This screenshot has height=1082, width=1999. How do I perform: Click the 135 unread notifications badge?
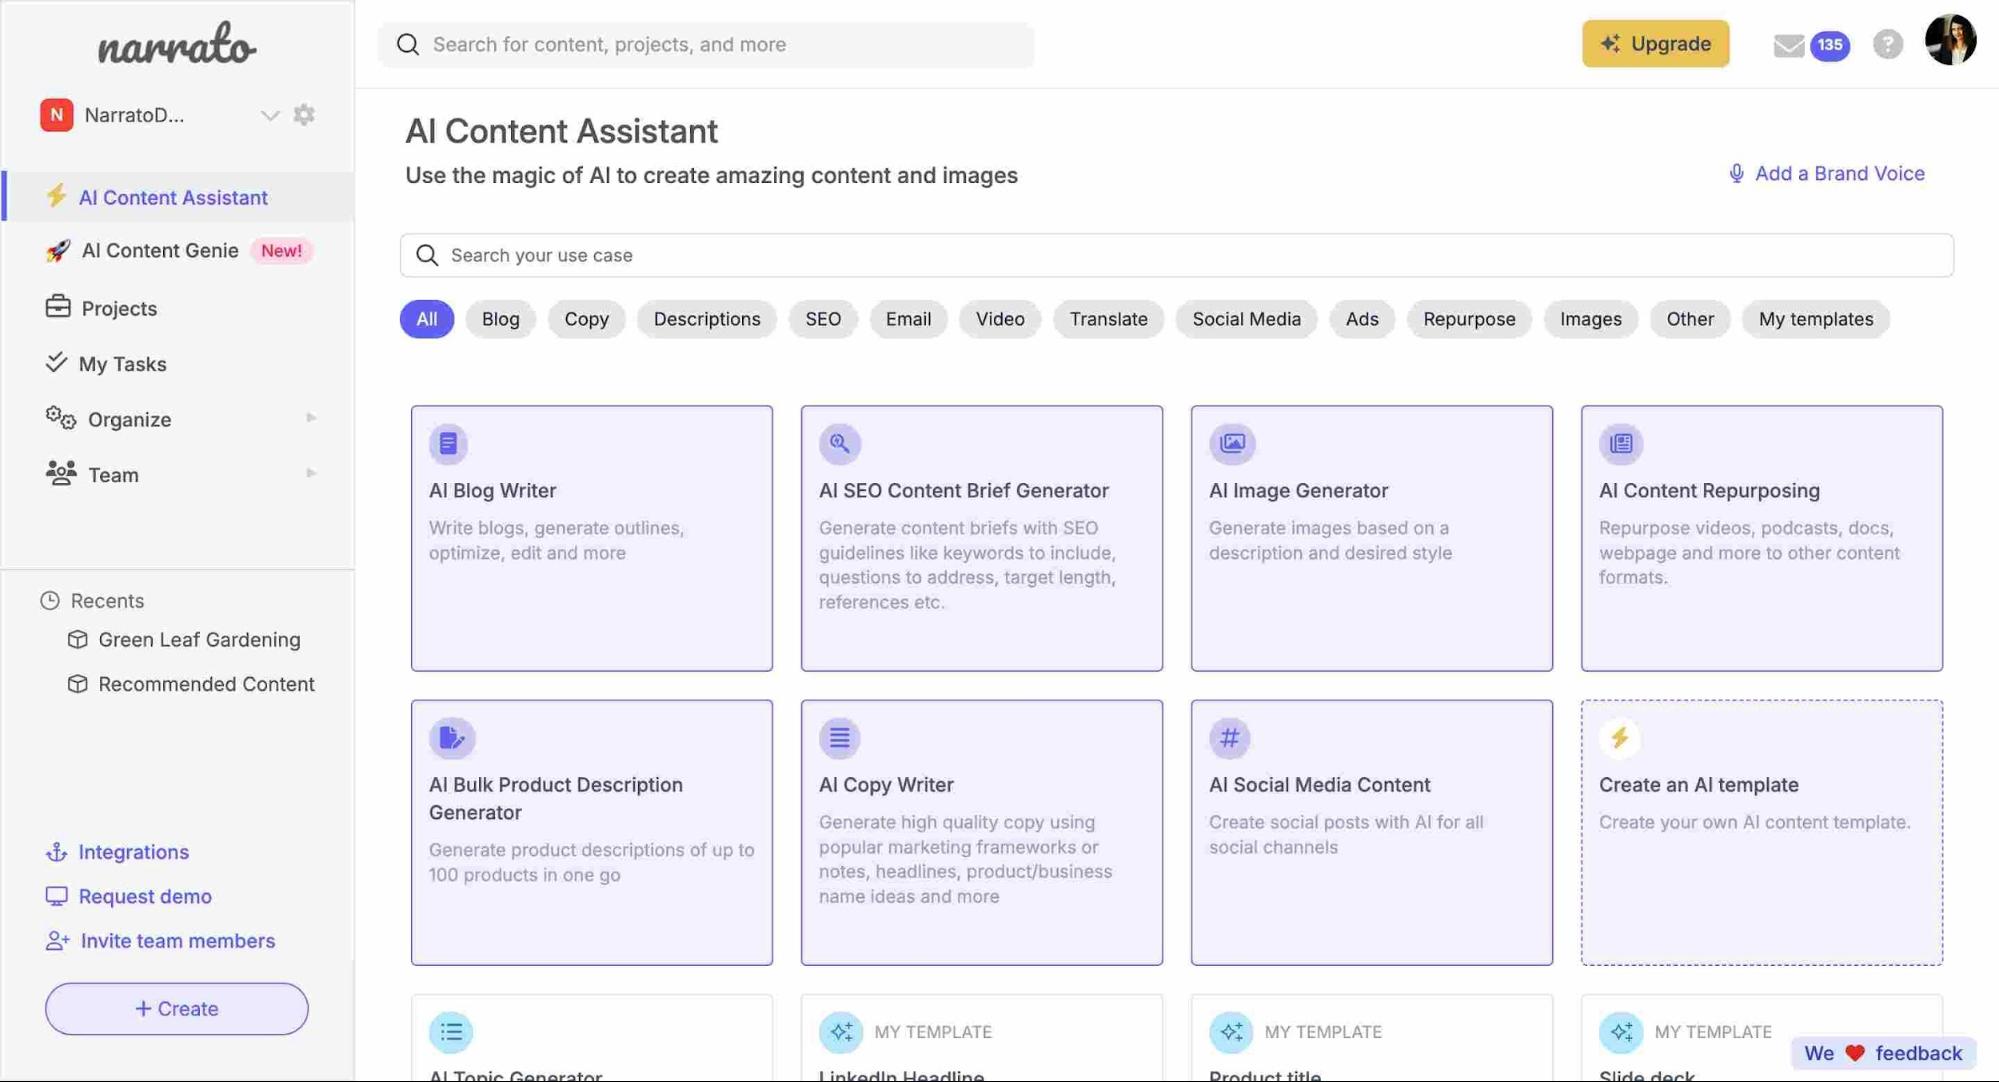pos(1829,45)
